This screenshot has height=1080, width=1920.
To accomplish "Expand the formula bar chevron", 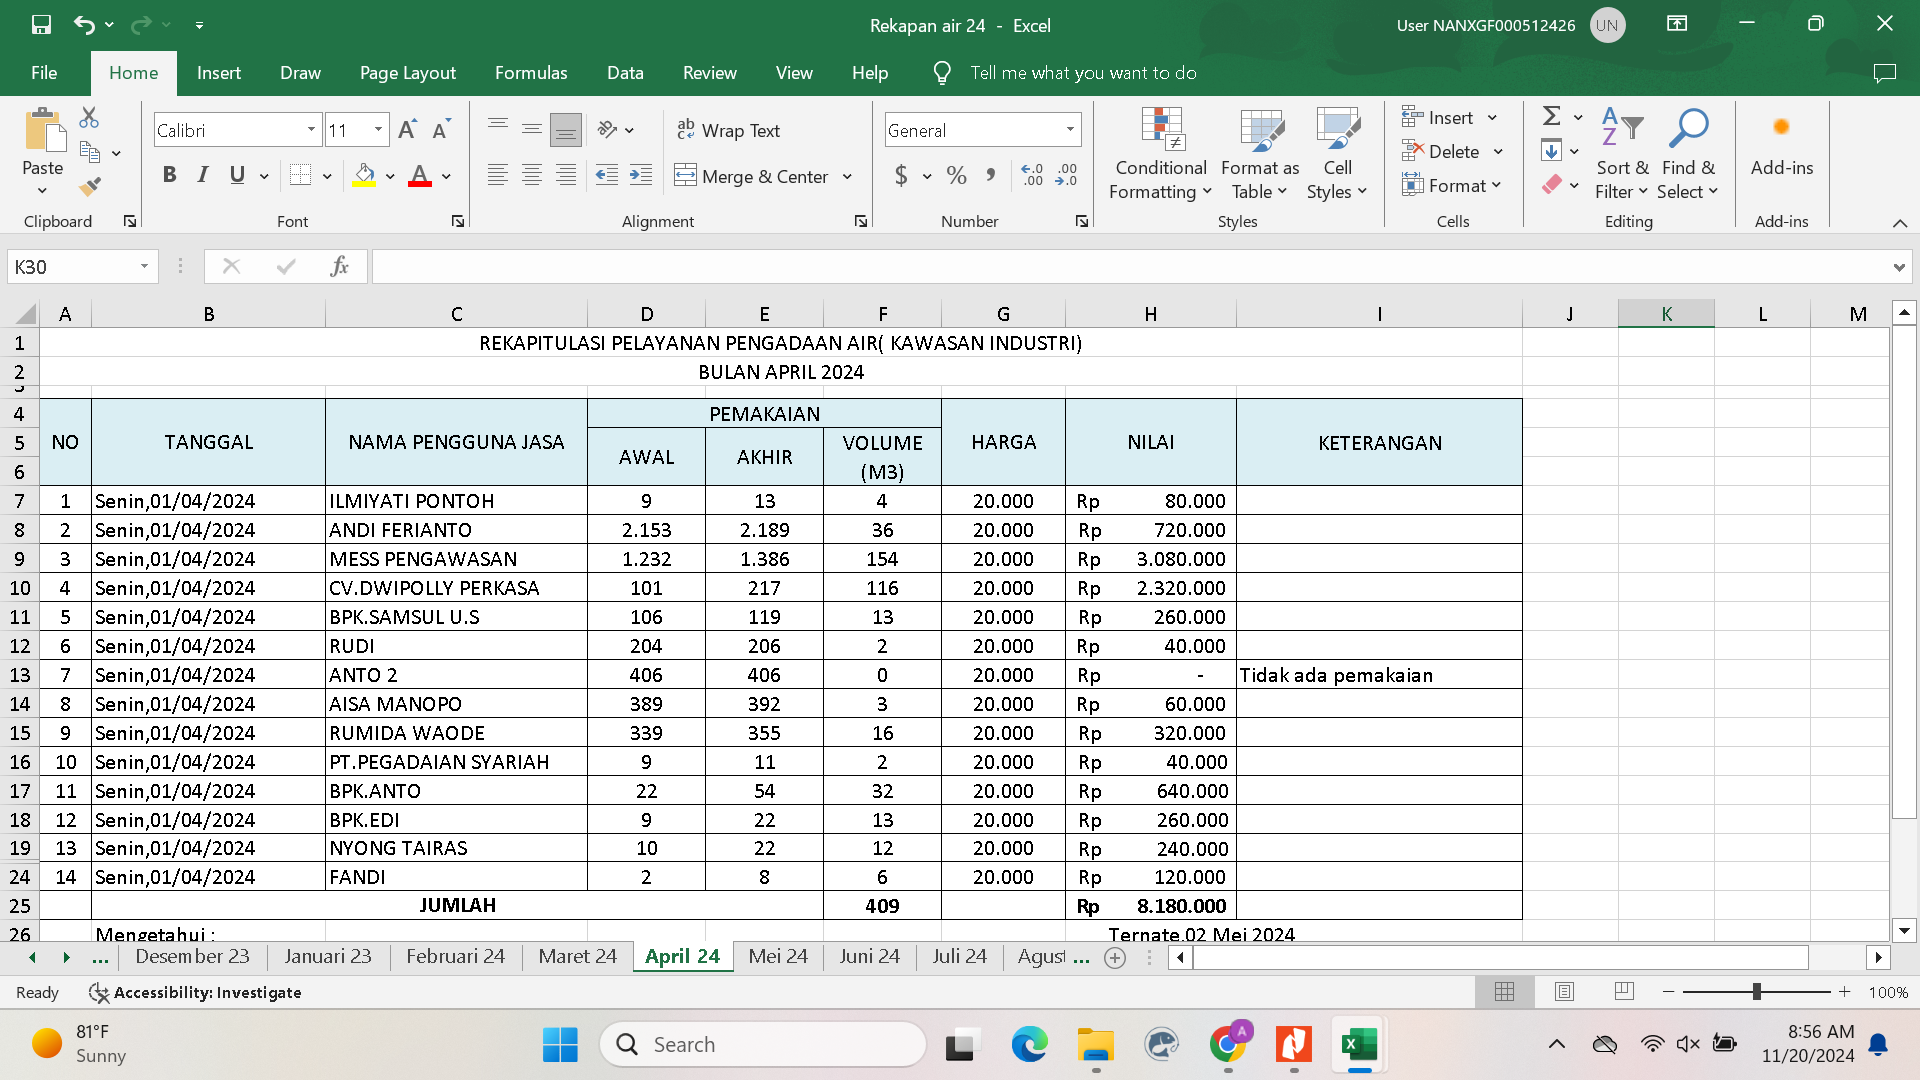I will point(1898,267).
